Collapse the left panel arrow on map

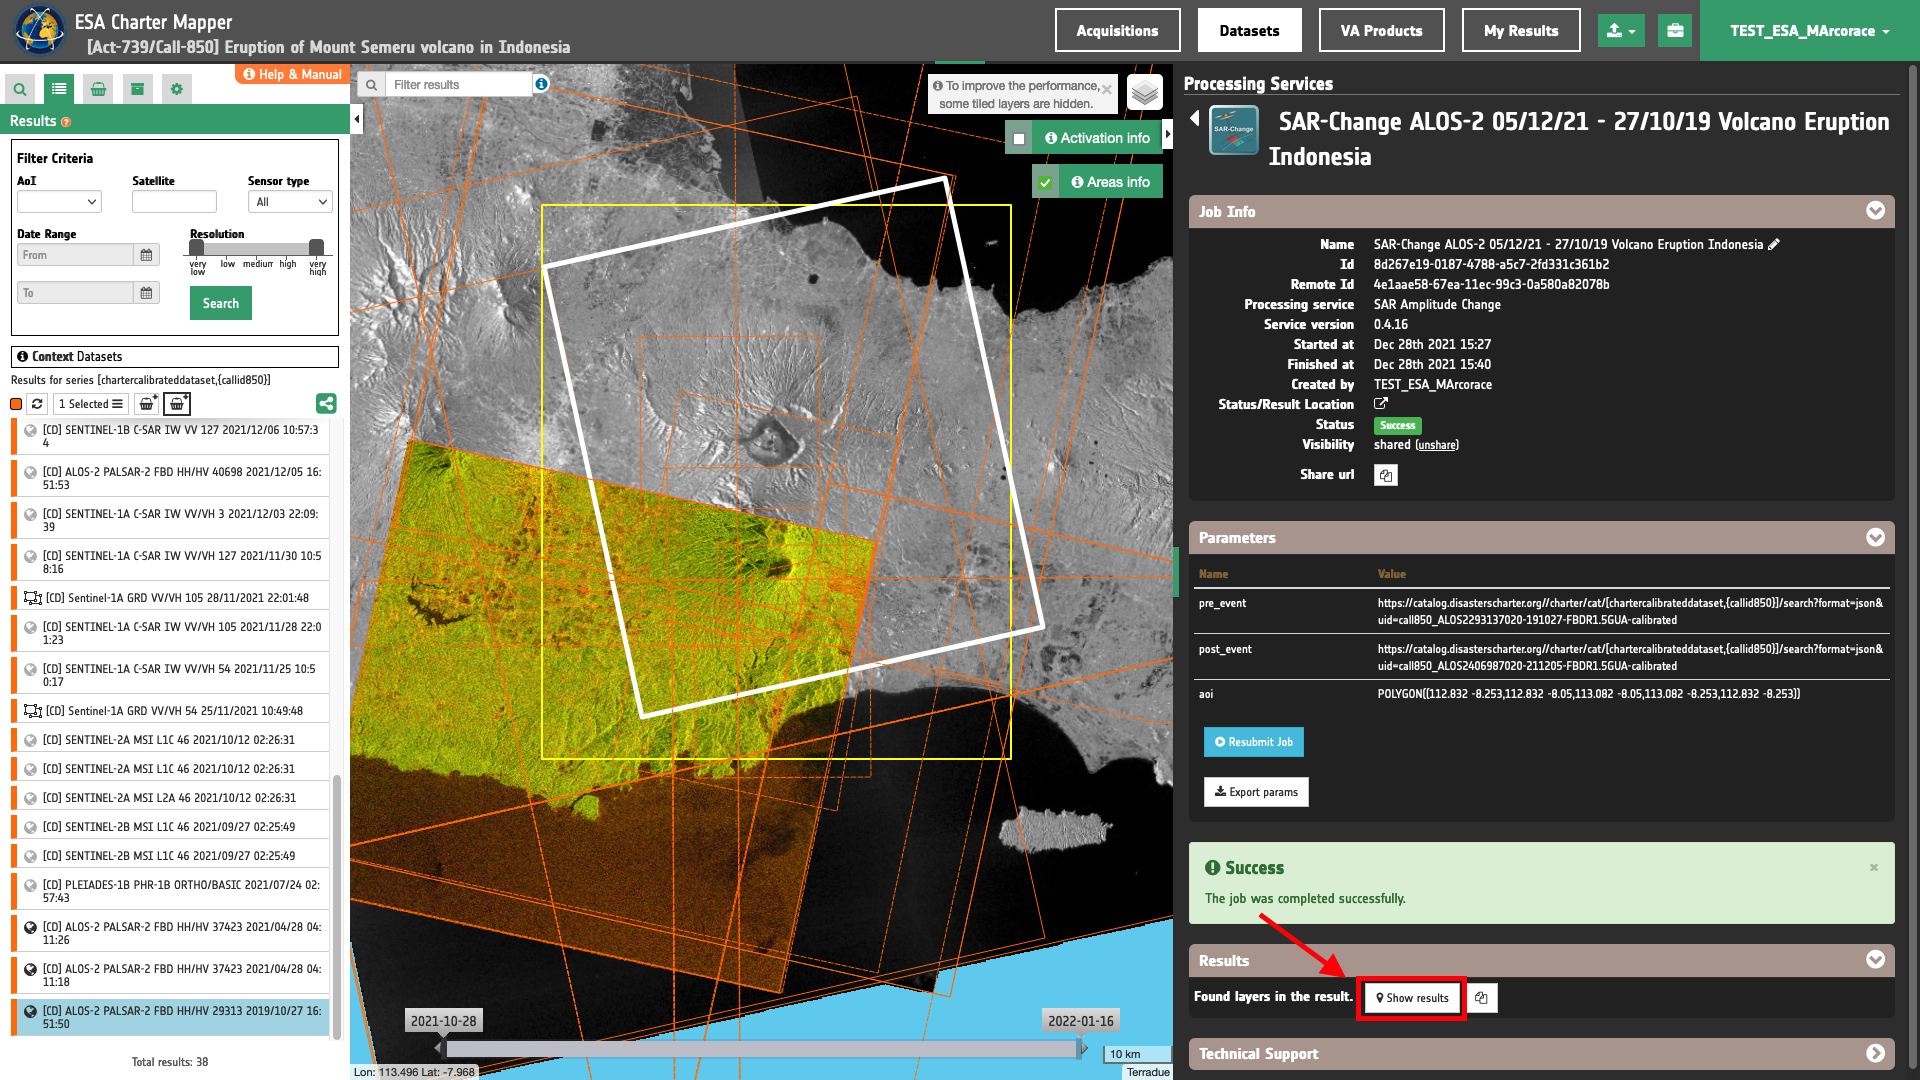[357, 120]
